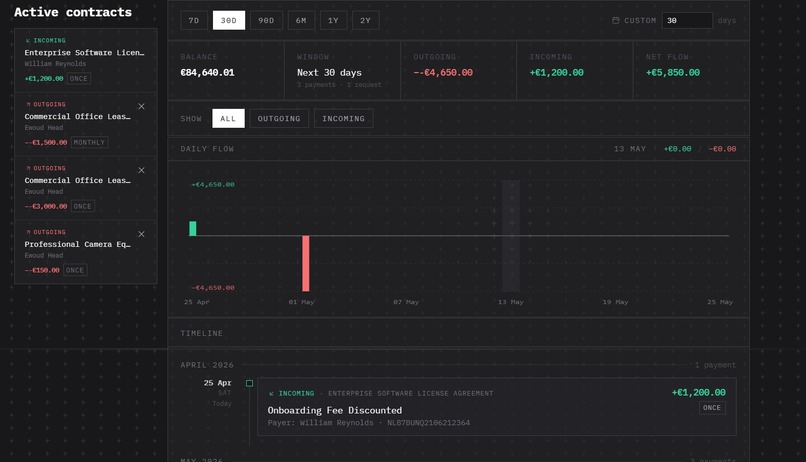Filter chart to INCOMING only

point(343,119)
